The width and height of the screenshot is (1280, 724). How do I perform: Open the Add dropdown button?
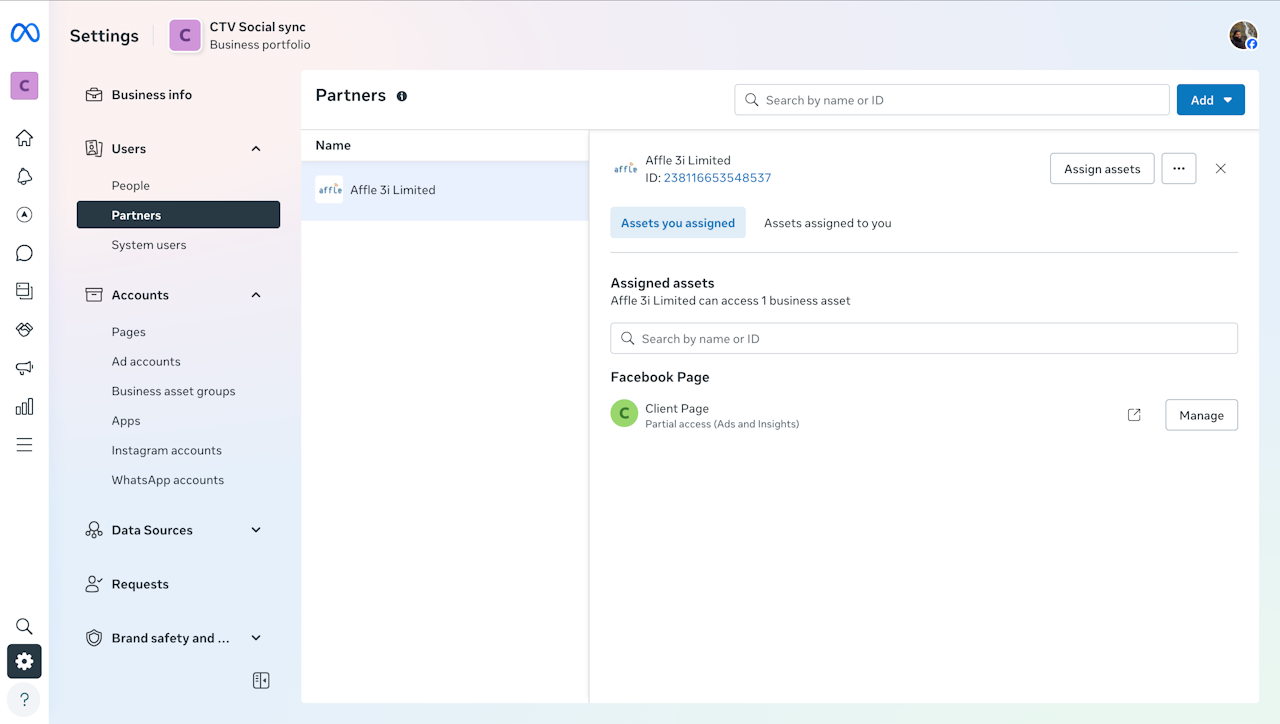pyautogui.click(x=1210, y=100)
